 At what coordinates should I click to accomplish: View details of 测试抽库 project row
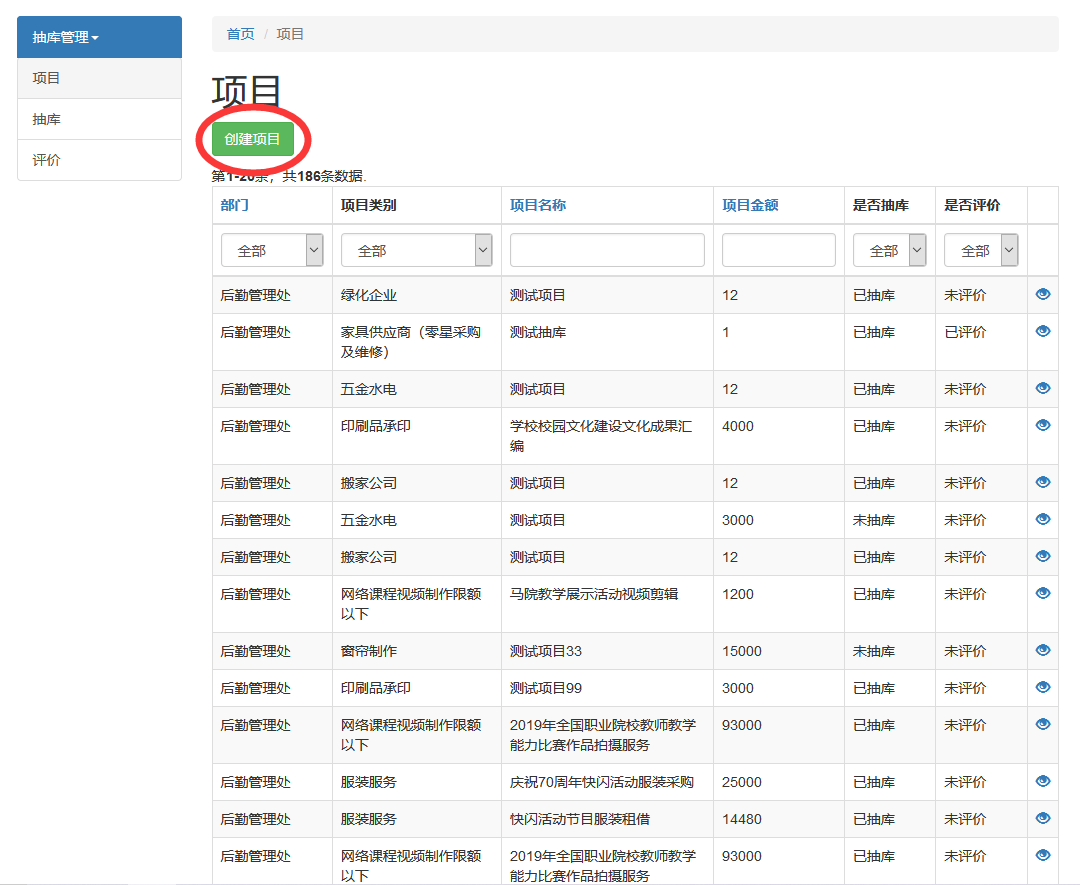click(x=1043, y=331)
